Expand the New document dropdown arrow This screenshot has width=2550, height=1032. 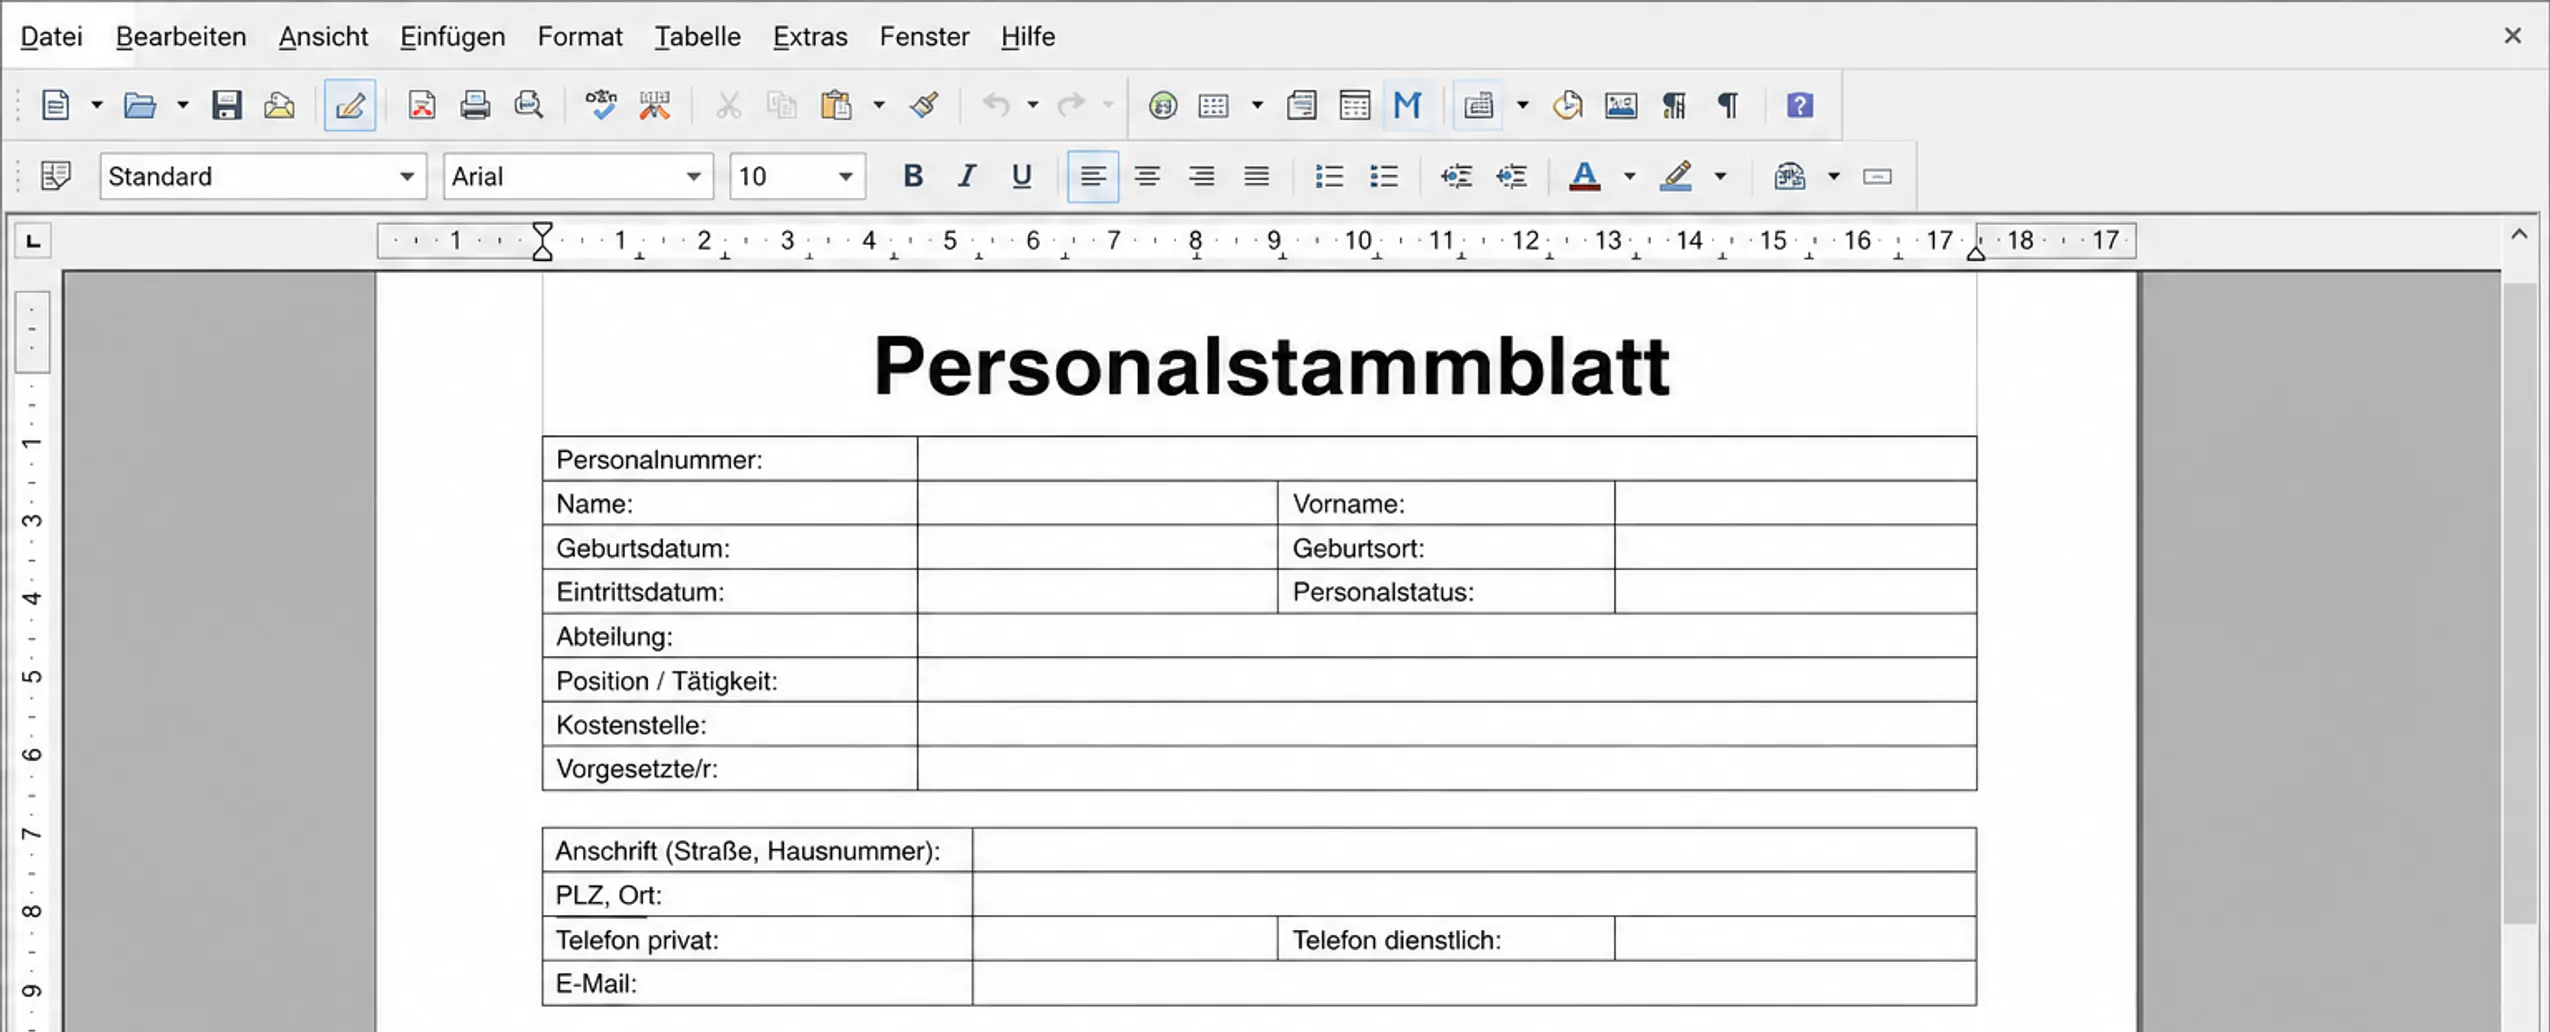pyautogui.click(x=97, y=105)
